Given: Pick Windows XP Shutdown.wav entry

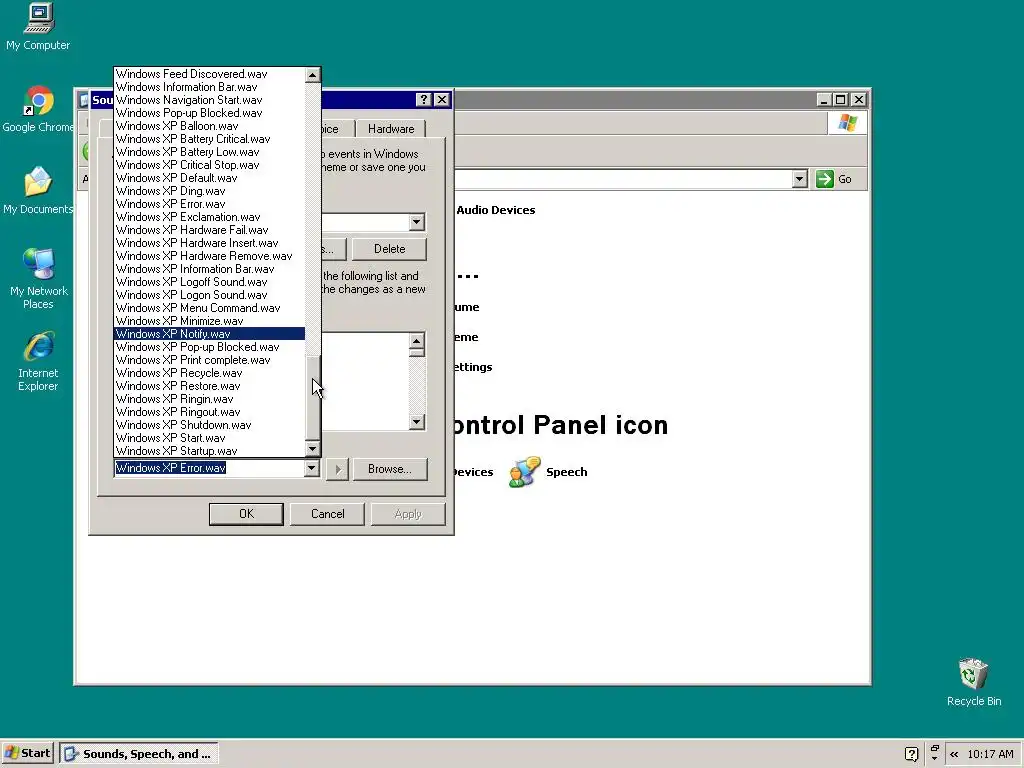Looking at the screenshot, I should pyautogui.click(x=210, y=424).
